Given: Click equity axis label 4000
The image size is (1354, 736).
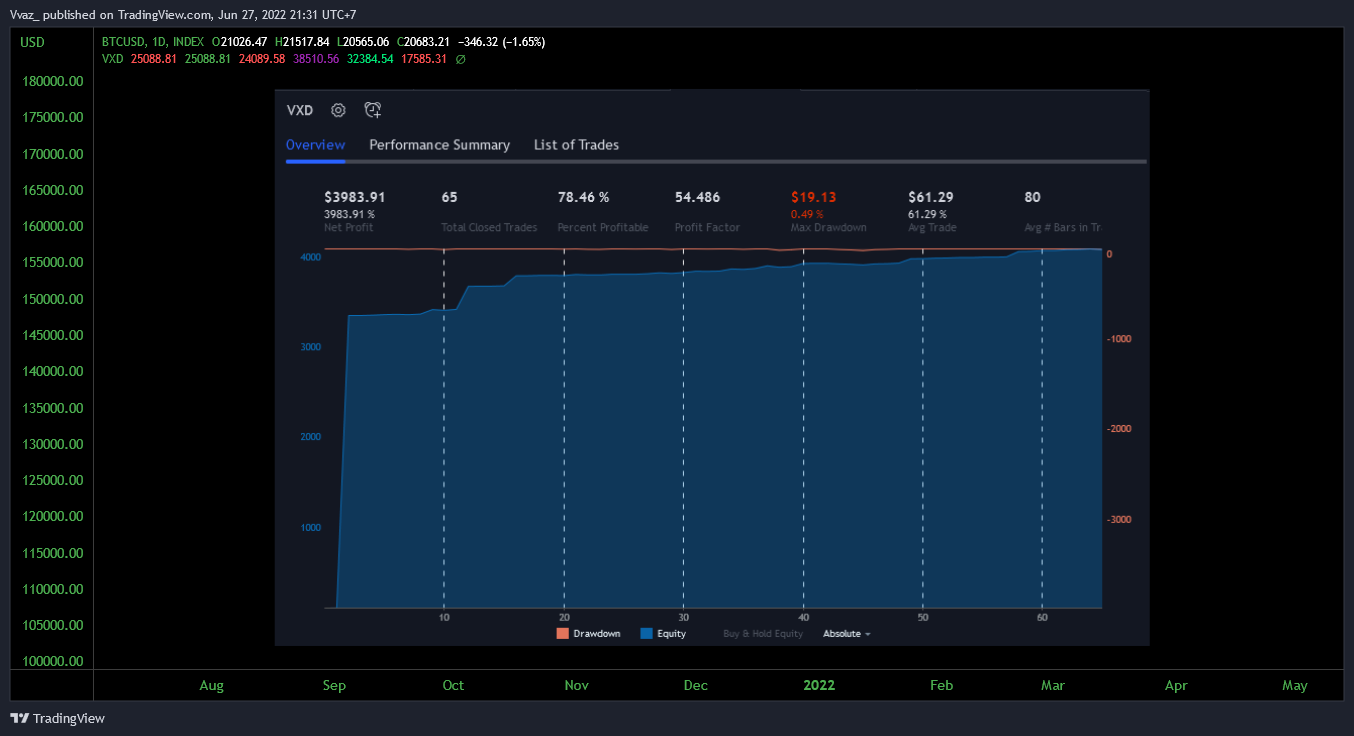Looking at the screenshot, I should coord(311,257).
